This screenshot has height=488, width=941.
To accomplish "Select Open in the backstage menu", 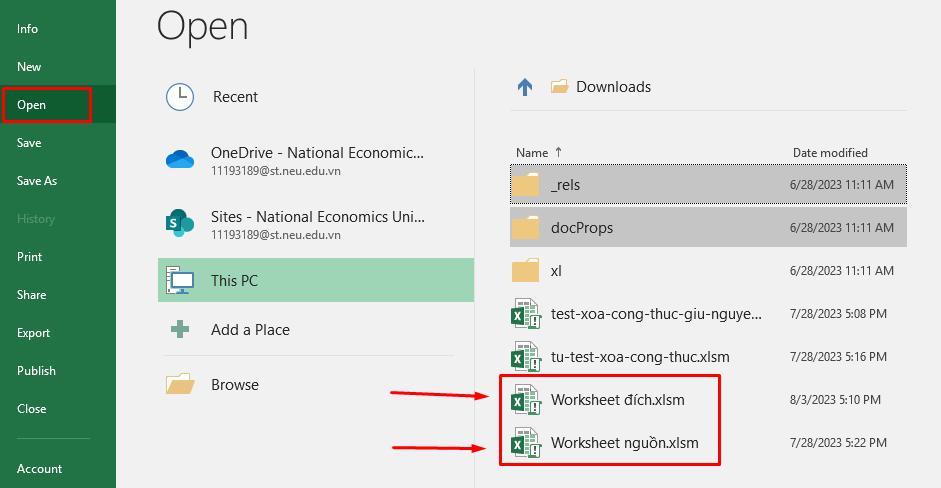I will tap(58, 104).
